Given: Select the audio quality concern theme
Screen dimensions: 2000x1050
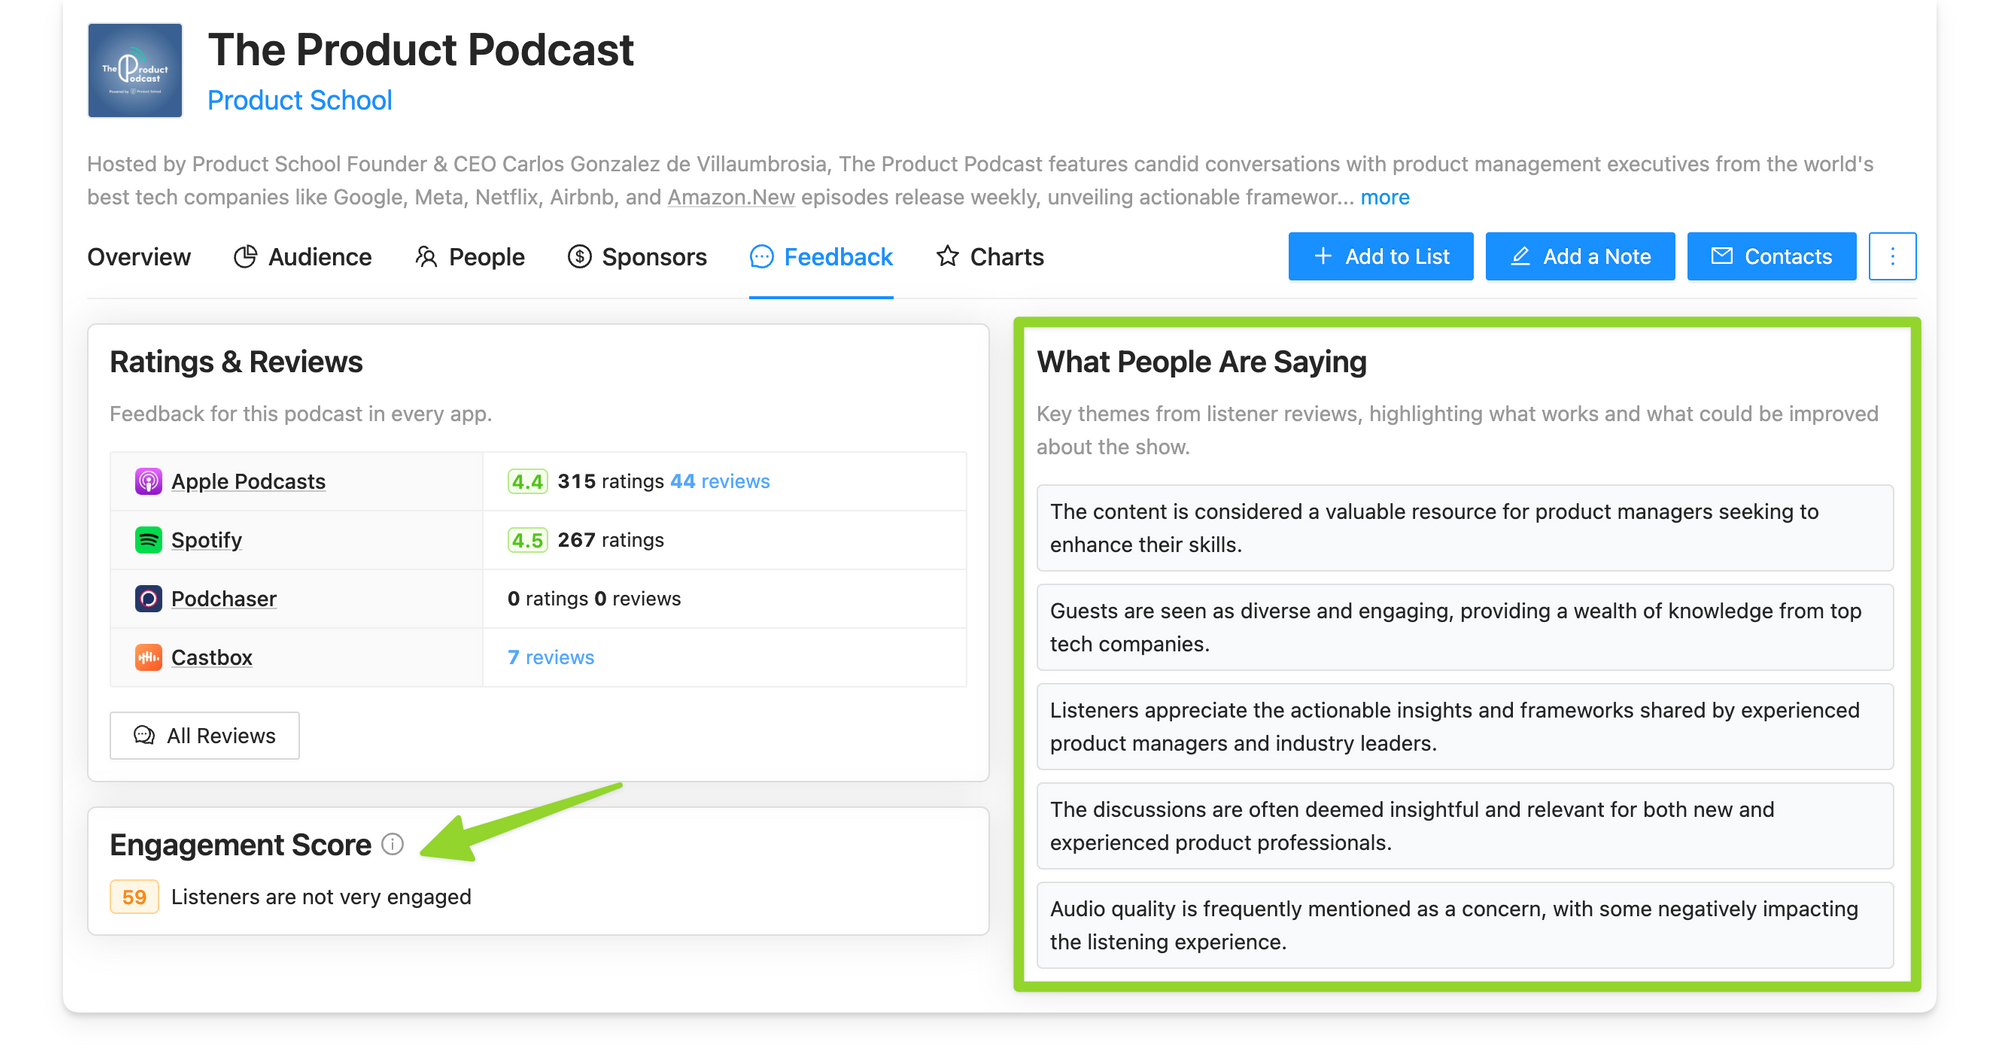Looking at the screenshot, I should point(1465,925).
